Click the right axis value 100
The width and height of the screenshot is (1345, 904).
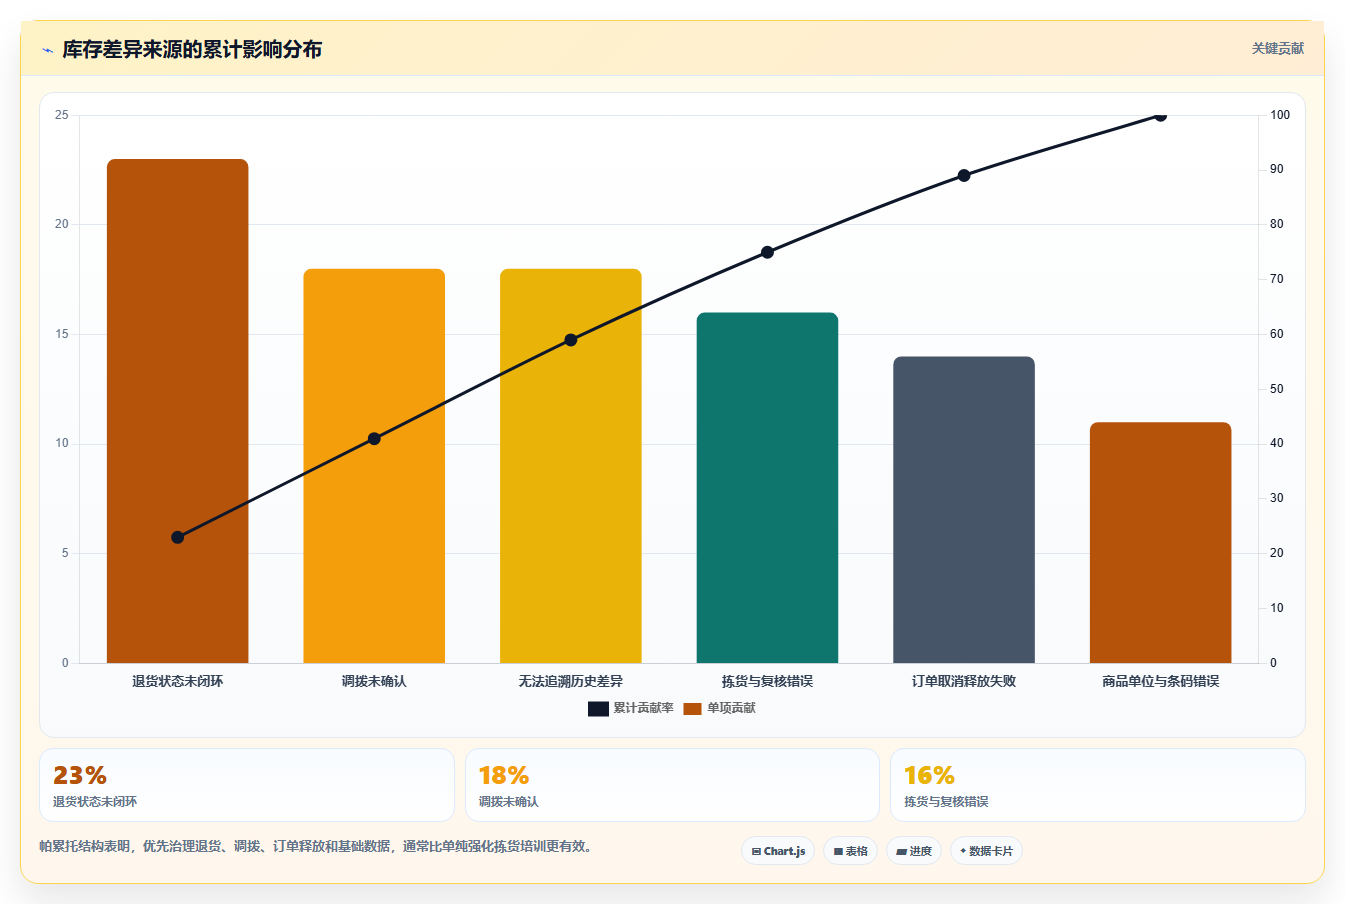(x=1280, y=115)
